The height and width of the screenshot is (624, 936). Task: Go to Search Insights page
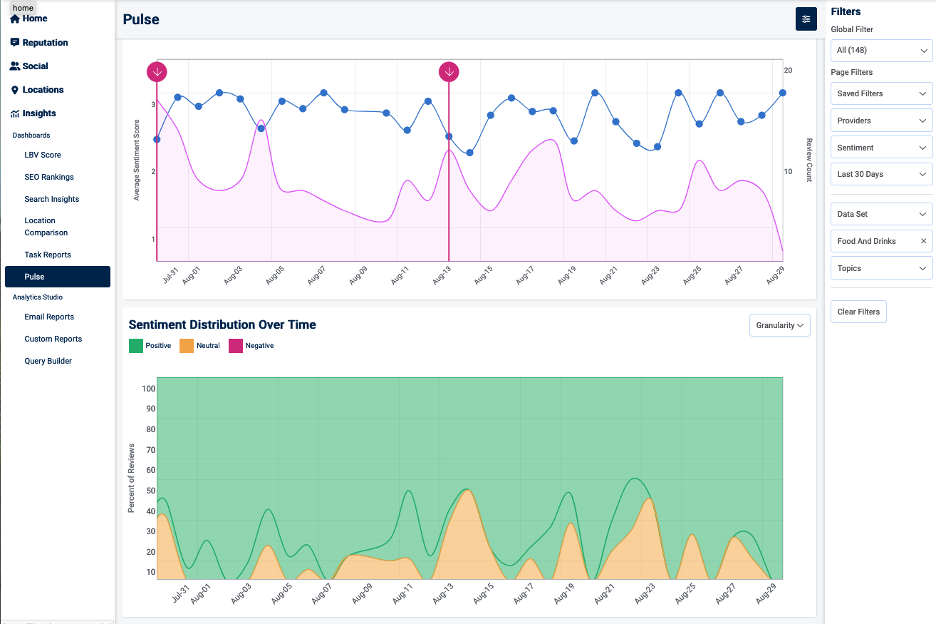[x=52, y=199]
